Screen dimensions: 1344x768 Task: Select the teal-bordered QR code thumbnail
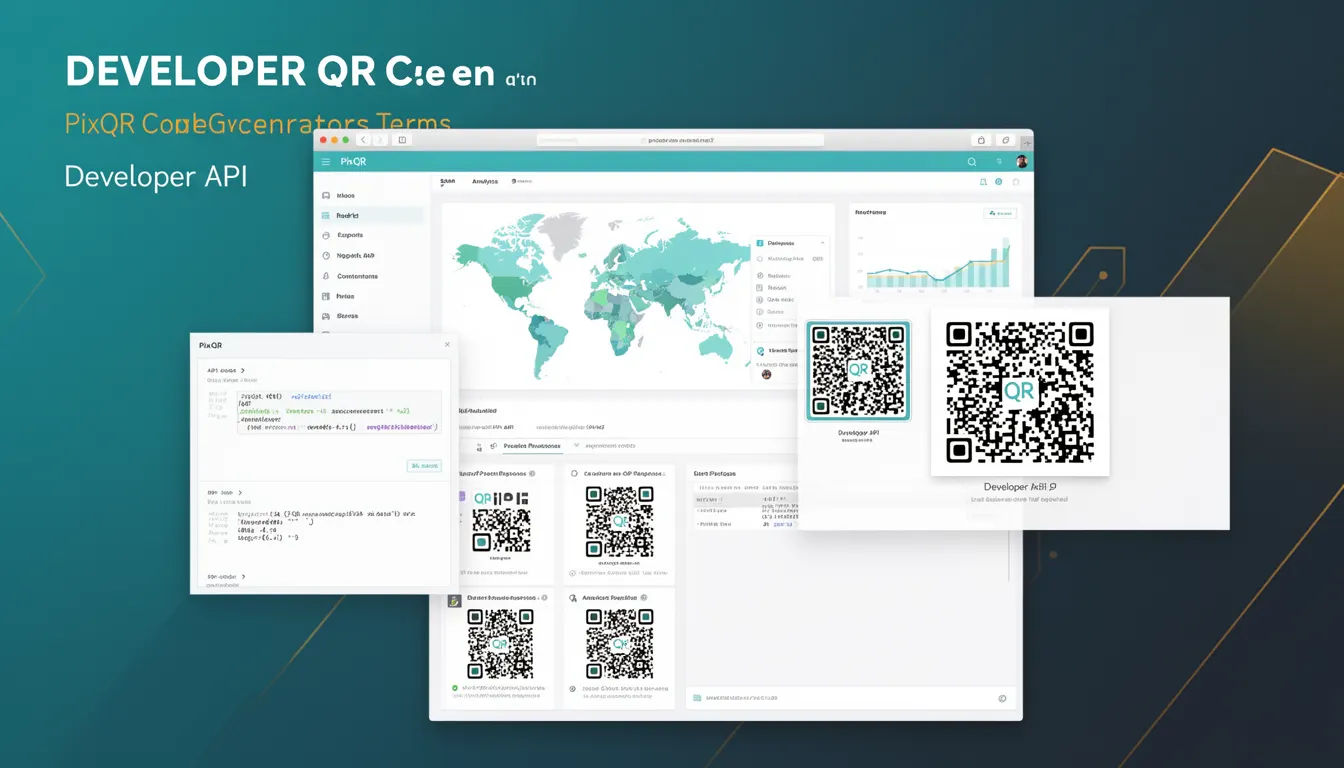pos(858,371)
